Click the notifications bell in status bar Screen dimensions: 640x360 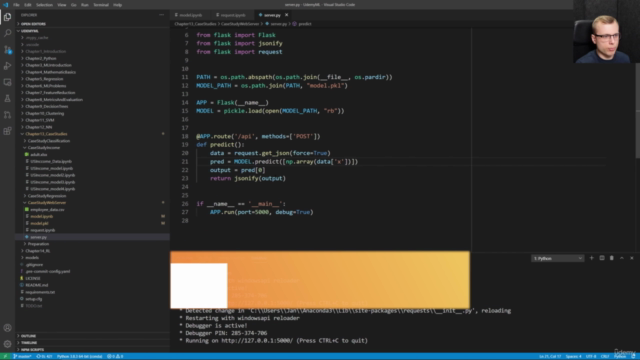633,356
